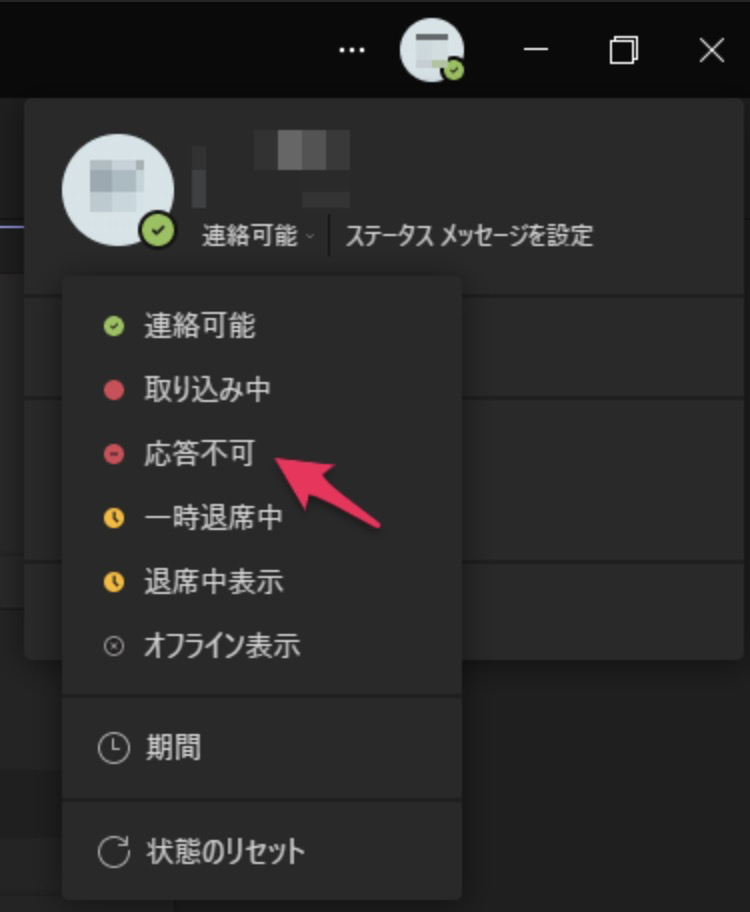Image resolution: width=750 pixels, height=912 pixels.
Task: Choose オフライン表示 option
Action: tap(262, 646)
